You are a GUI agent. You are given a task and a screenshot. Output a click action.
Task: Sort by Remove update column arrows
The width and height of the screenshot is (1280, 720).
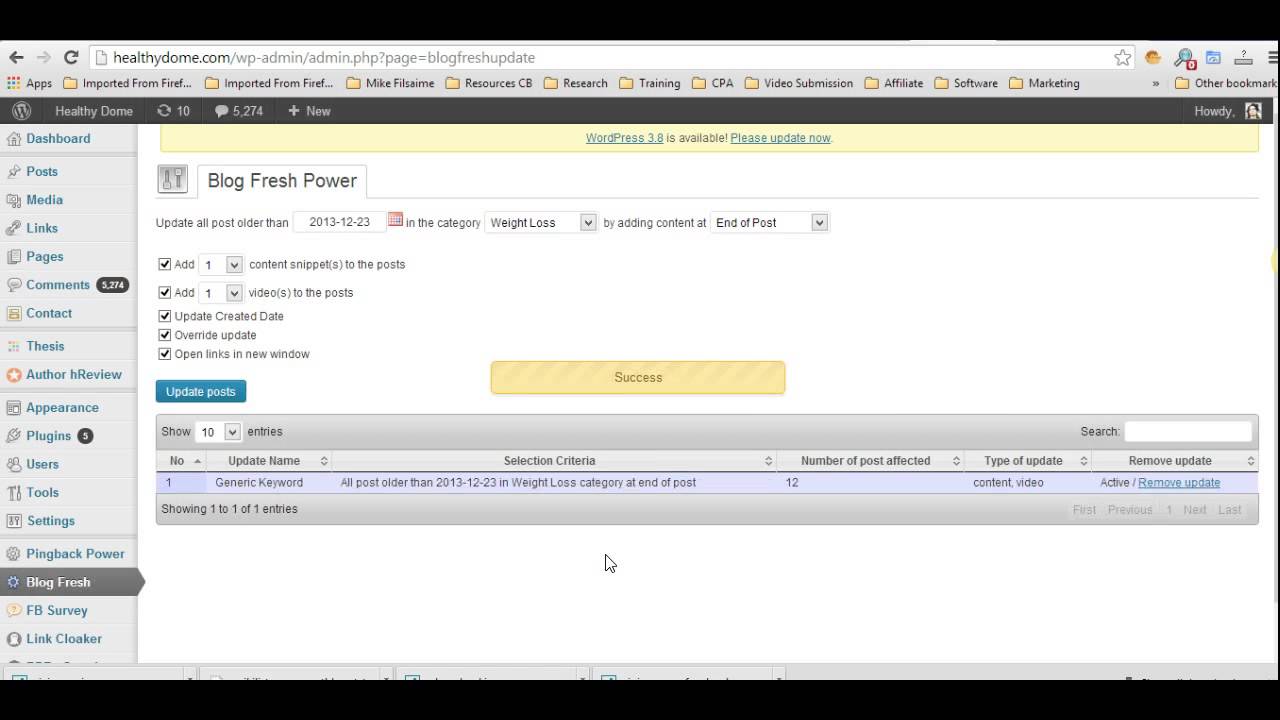coord(1250,461)
